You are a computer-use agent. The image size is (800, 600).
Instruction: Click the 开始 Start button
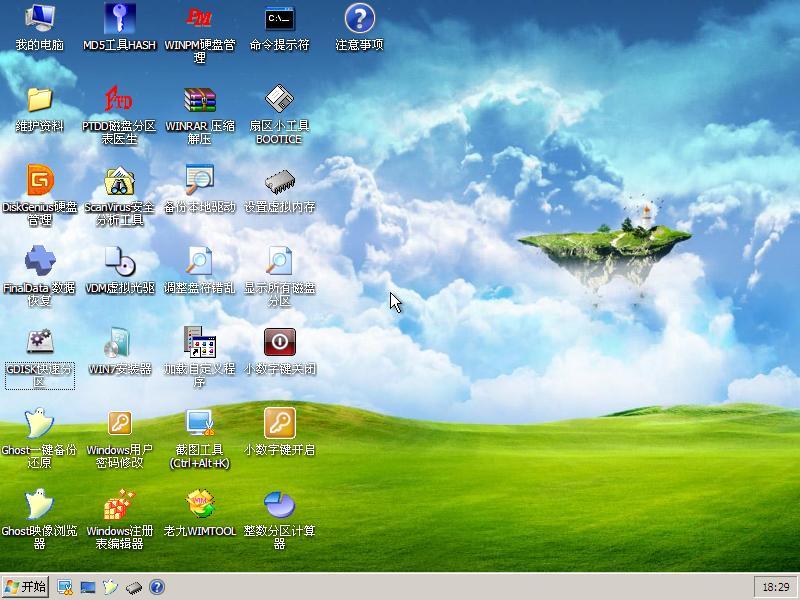(25, 587)
